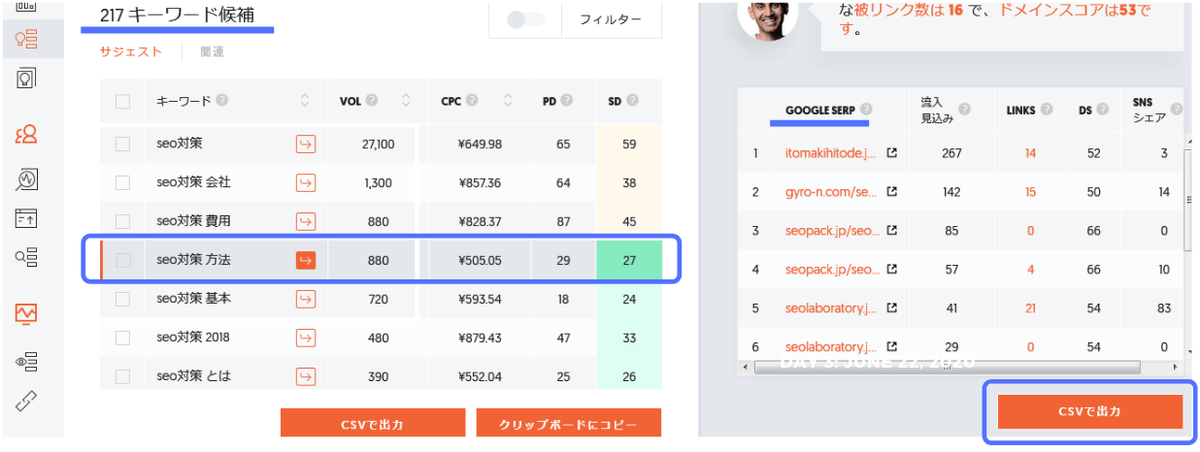Open the ruler sidebar icon
The width and height of the screenshot is (1200, 452).
[x=27, y=401]
